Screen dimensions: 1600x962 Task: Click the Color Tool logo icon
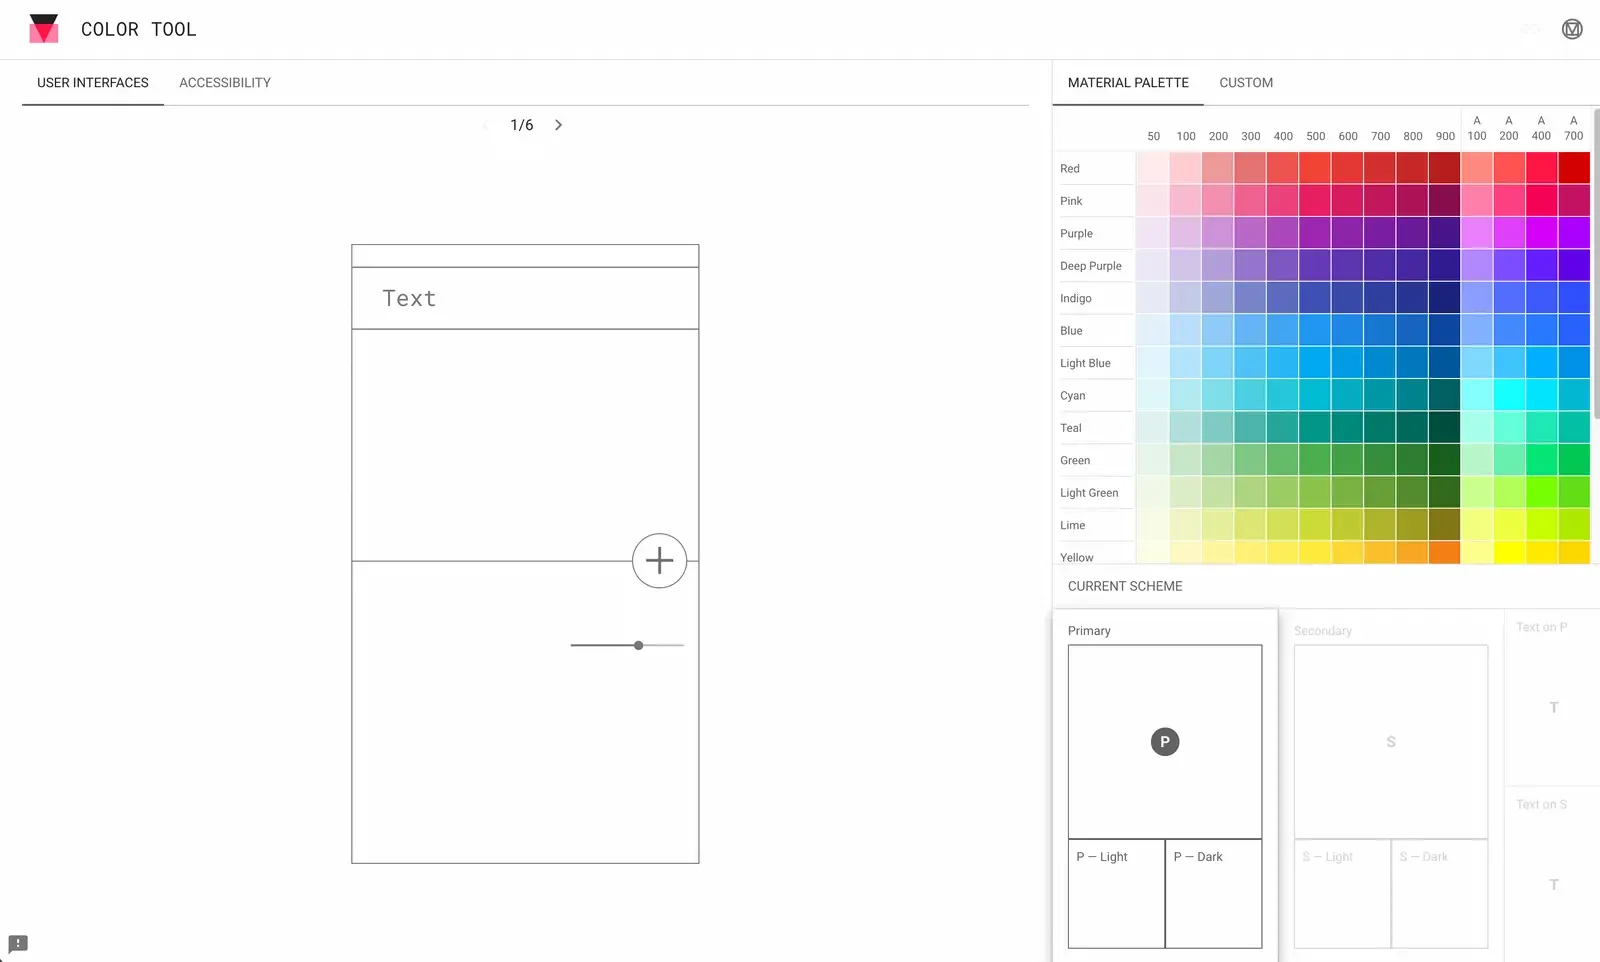[x=43, y=29]
